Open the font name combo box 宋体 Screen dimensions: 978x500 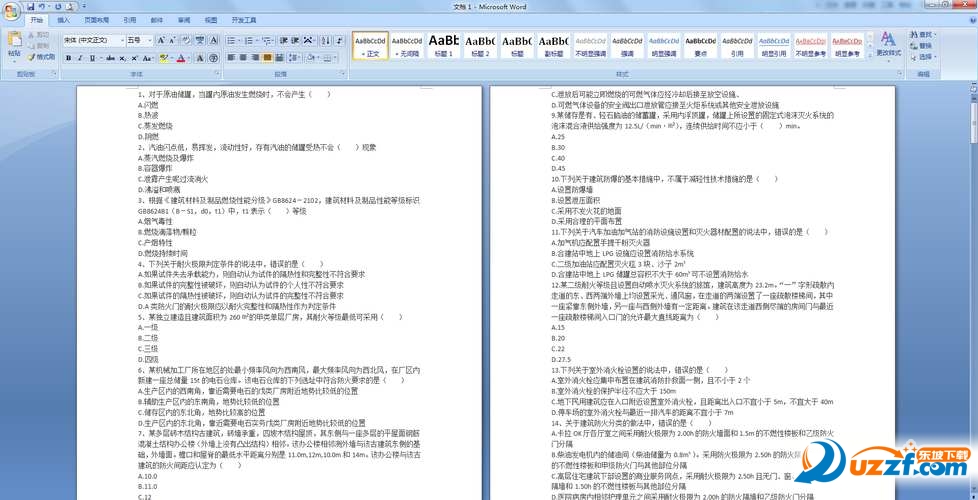coord(94,41)
